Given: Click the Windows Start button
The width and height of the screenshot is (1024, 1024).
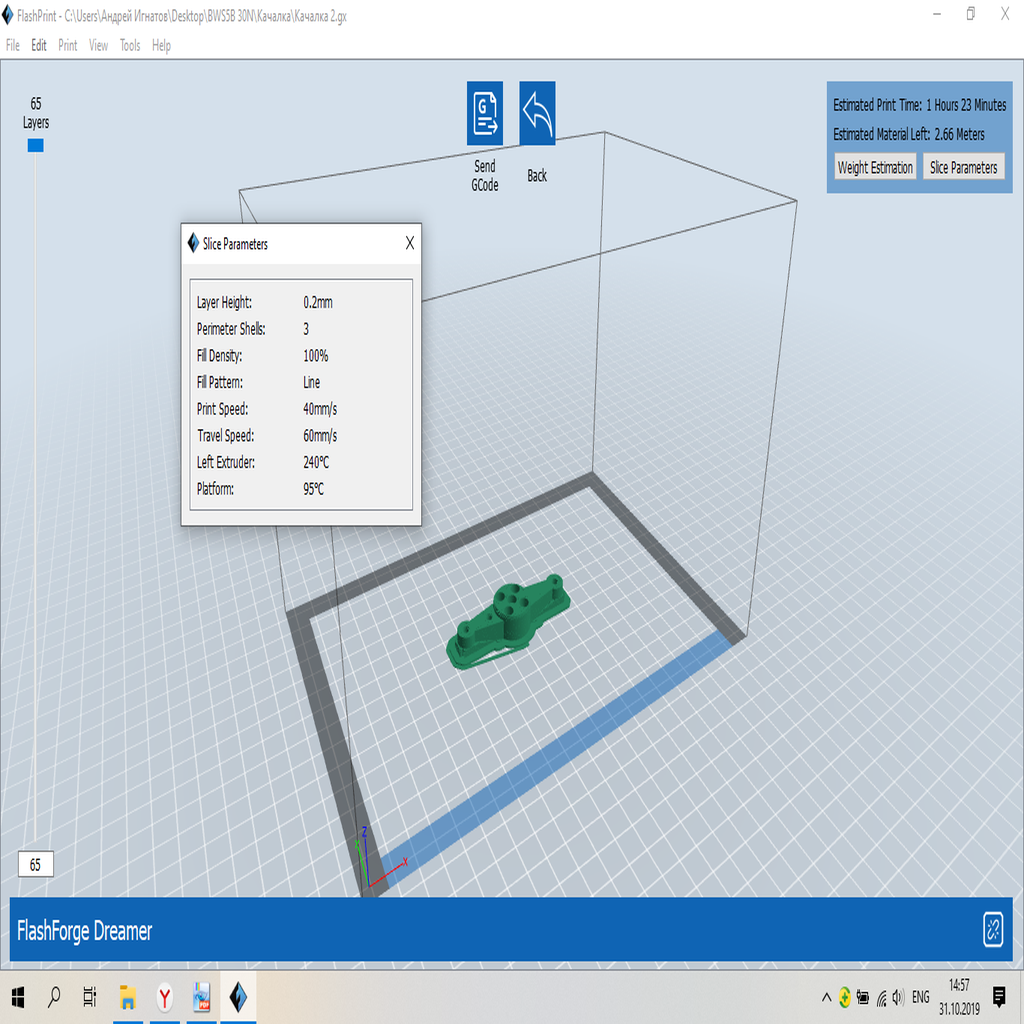Looking at the screenshot, I should 20,997.
